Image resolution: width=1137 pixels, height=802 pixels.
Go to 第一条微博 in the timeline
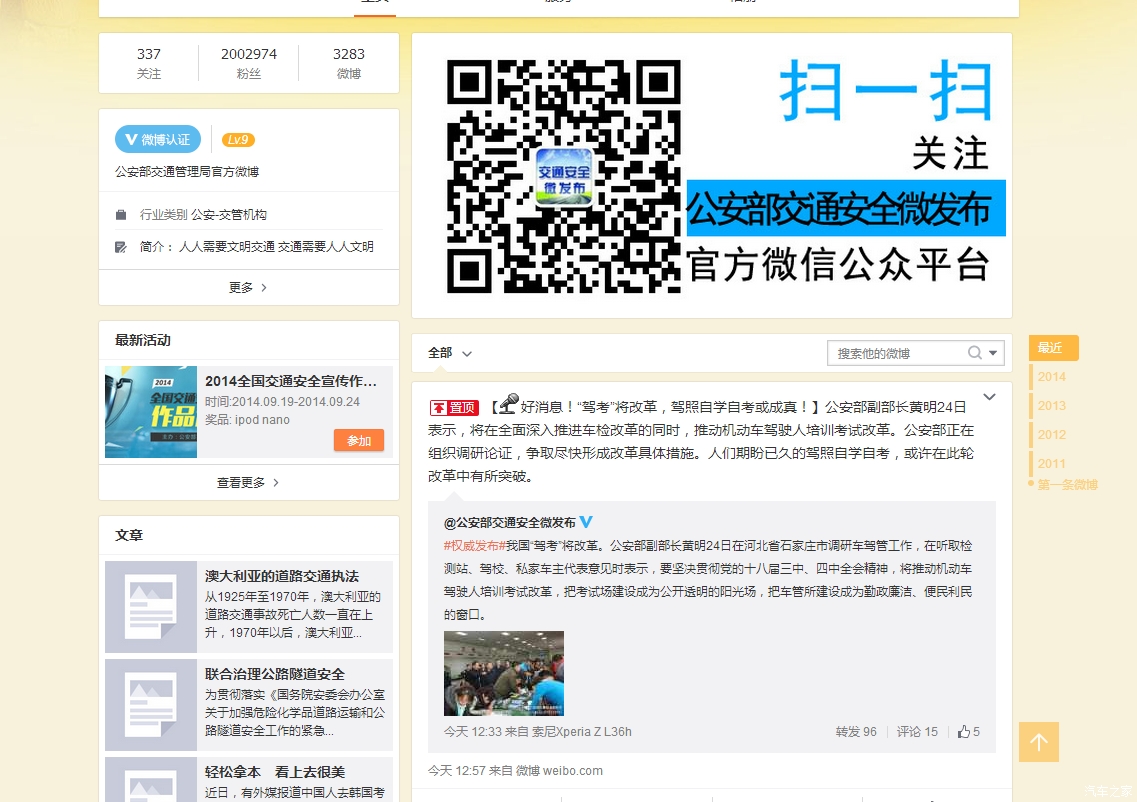1067,484
